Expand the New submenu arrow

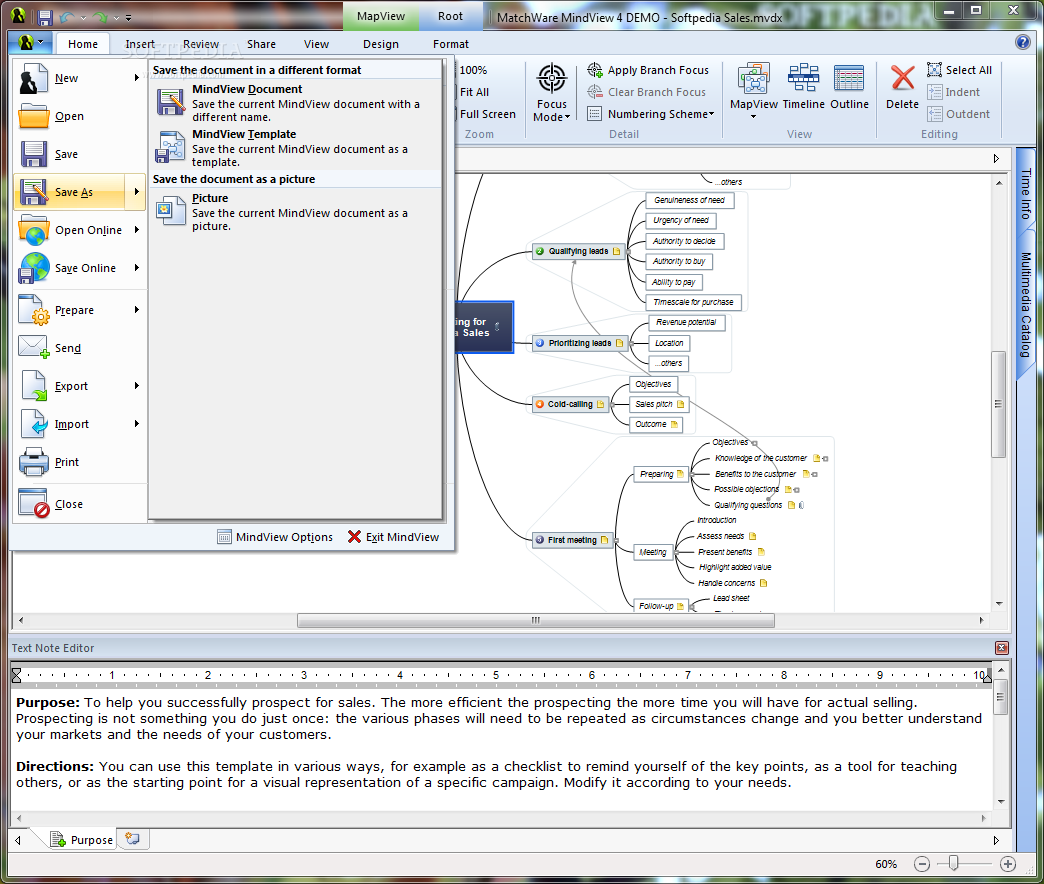[136, 78]
